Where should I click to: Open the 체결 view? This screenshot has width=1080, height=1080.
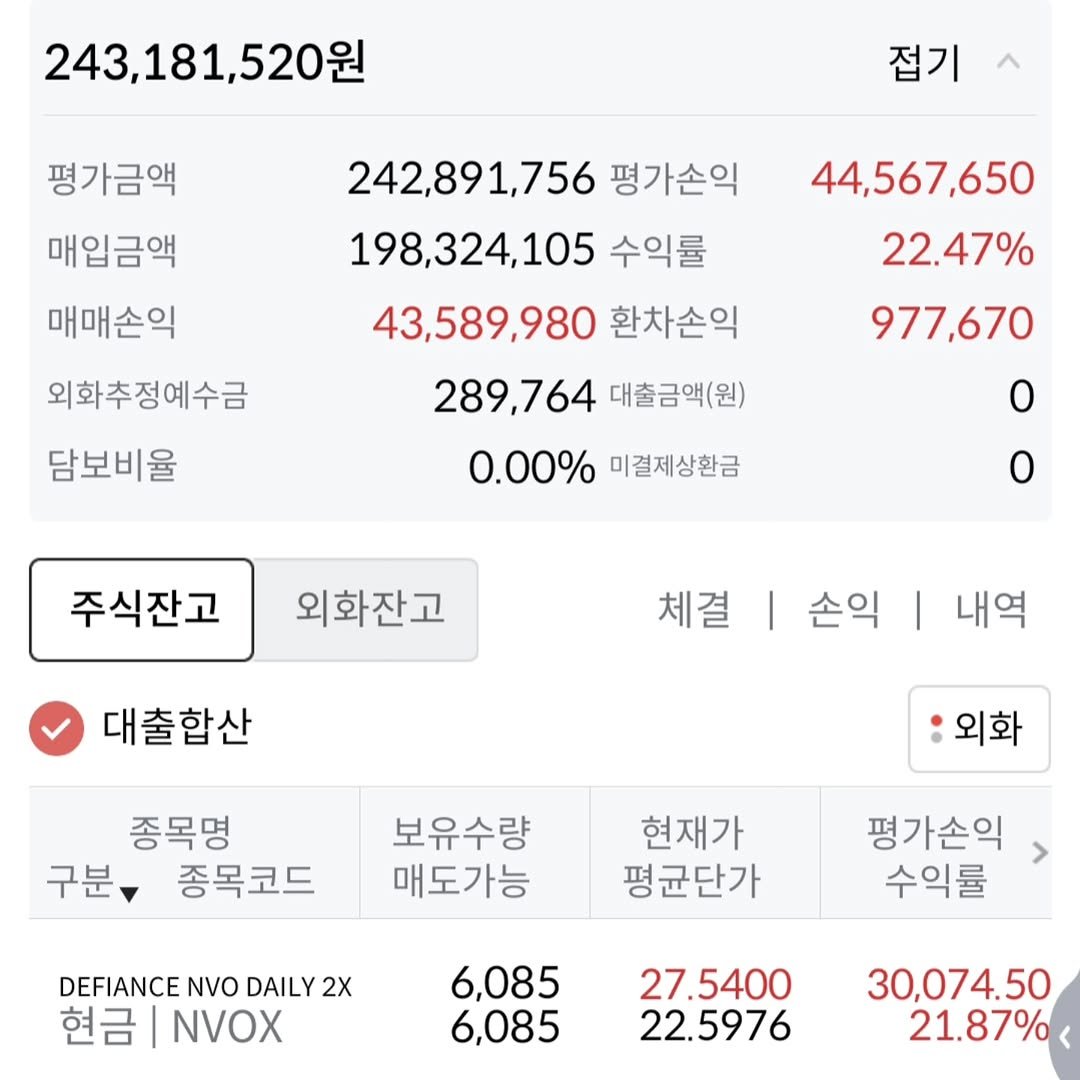694,609
